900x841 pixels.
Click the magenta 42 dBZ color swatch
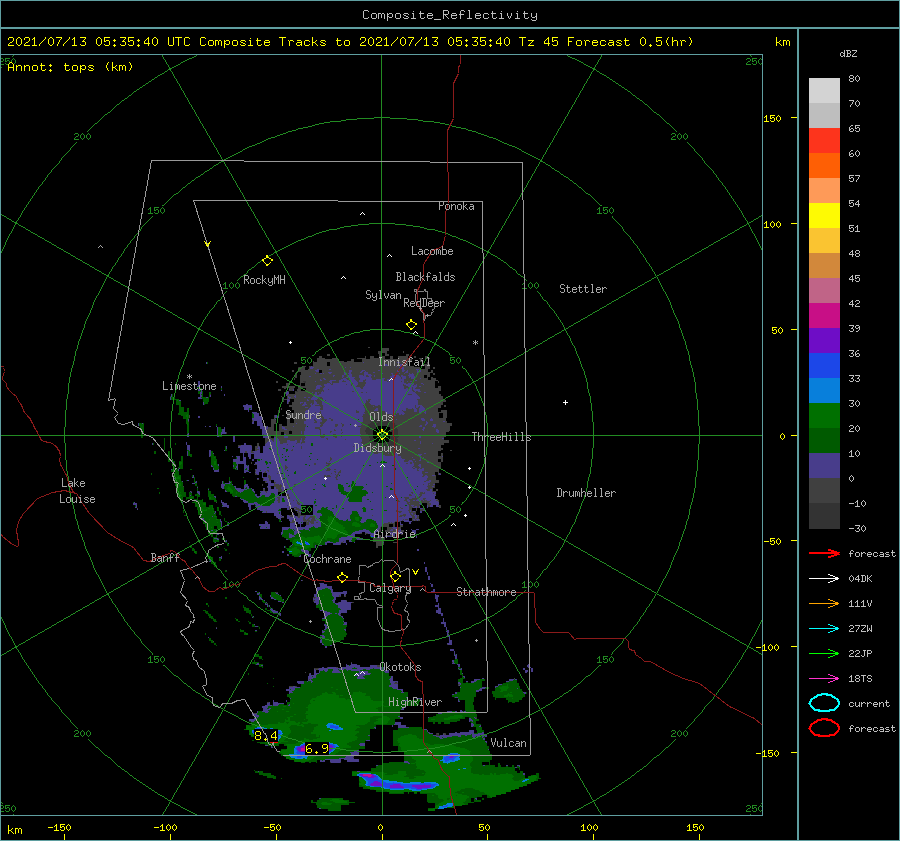point(824,315)
